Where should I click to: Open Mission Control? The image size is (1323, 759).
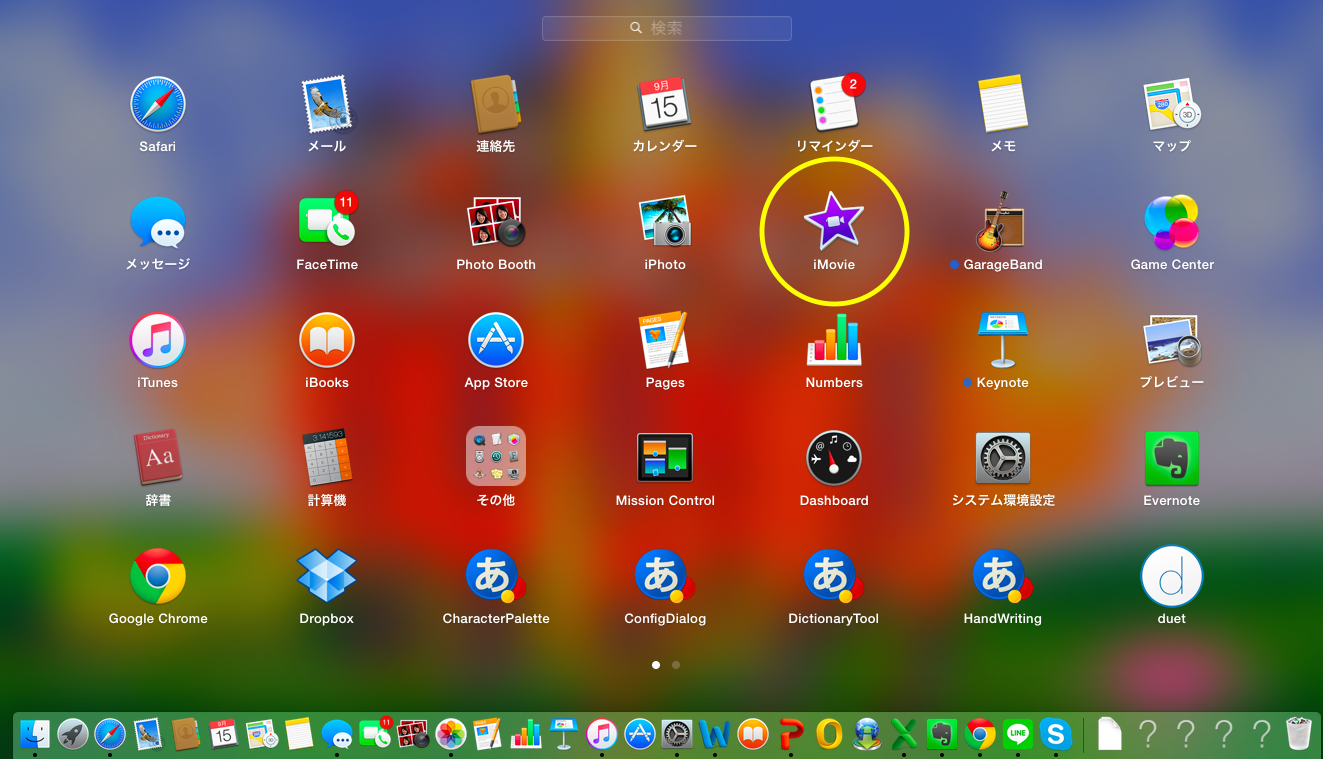pos(665,458)
